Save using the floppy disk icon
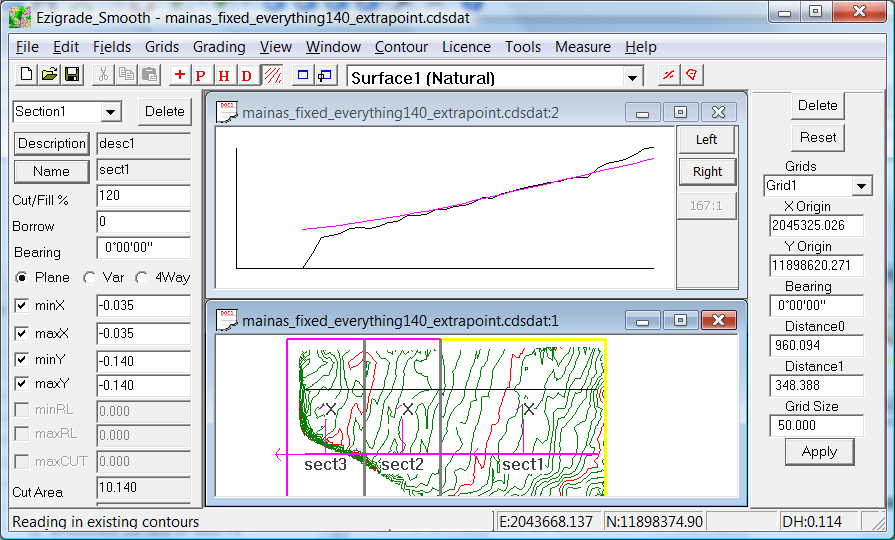The image size is (895, 540). (71, 75)
